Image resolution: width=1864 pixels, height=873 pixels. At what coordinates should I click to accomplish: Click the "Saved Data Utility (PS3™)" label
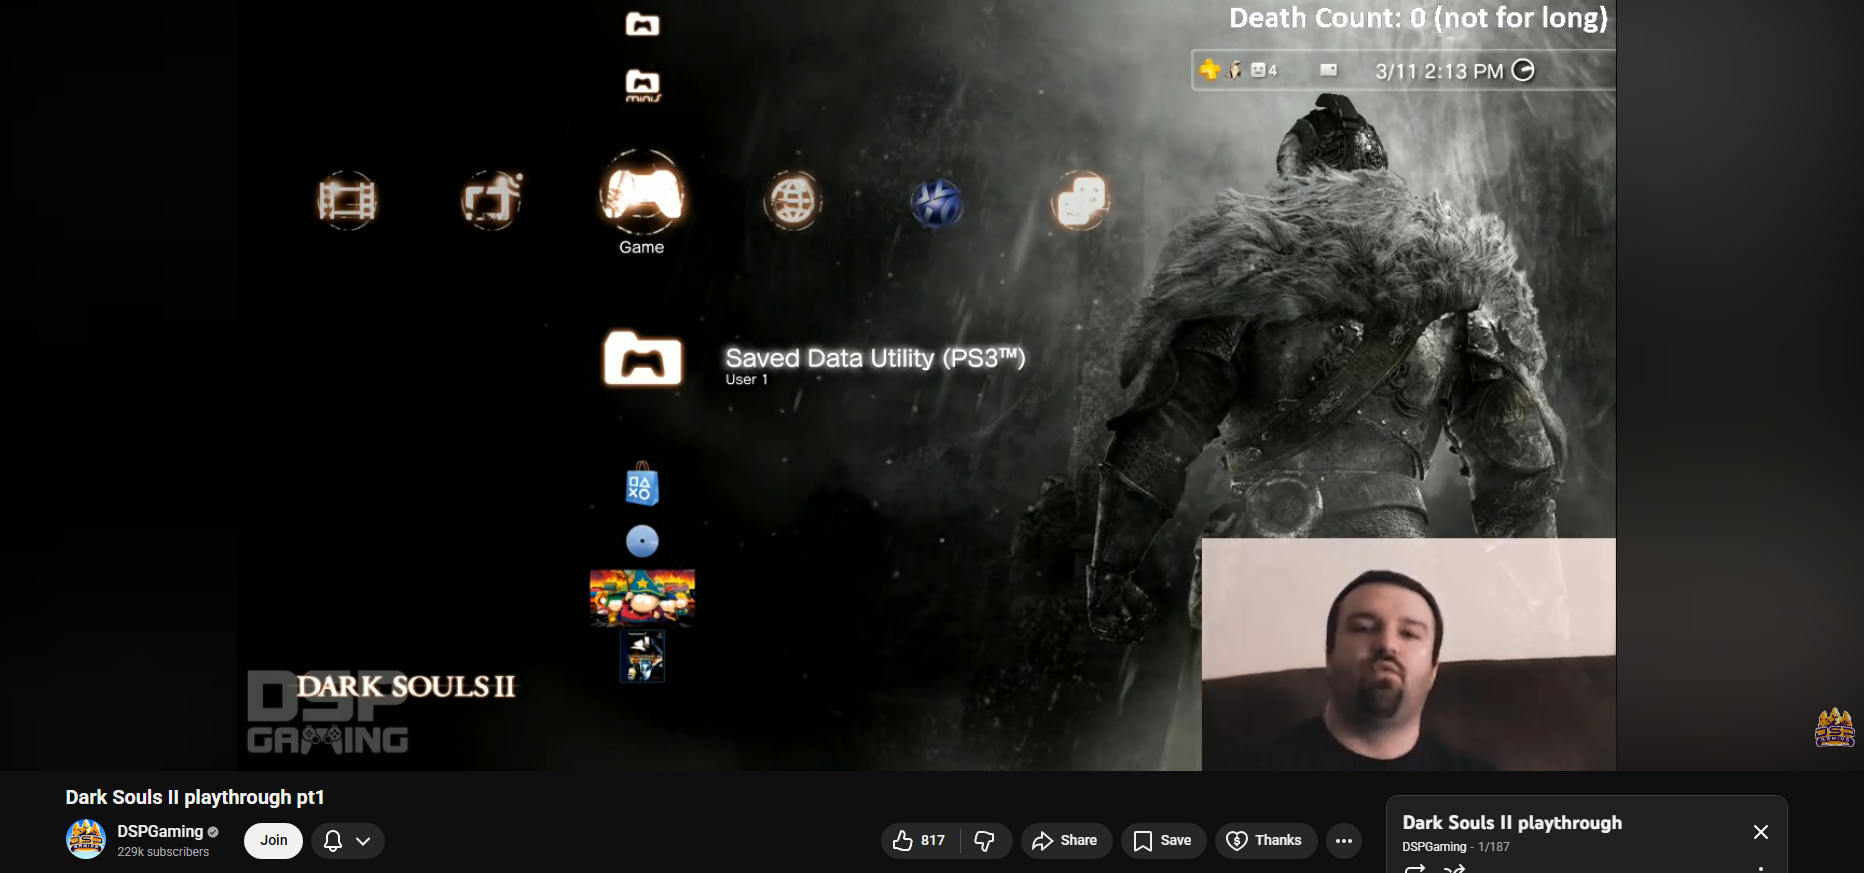pyautogui.click(x=875, y=358)
